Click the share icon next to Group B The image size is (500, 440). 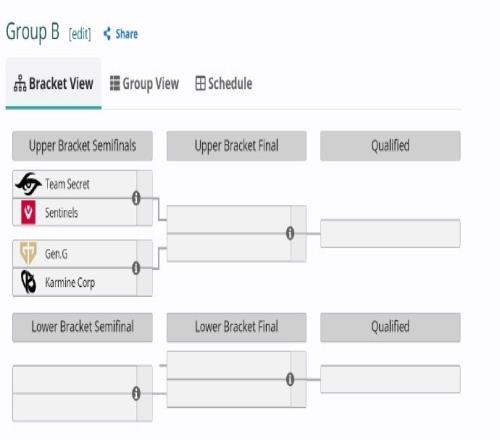point(107,34)
